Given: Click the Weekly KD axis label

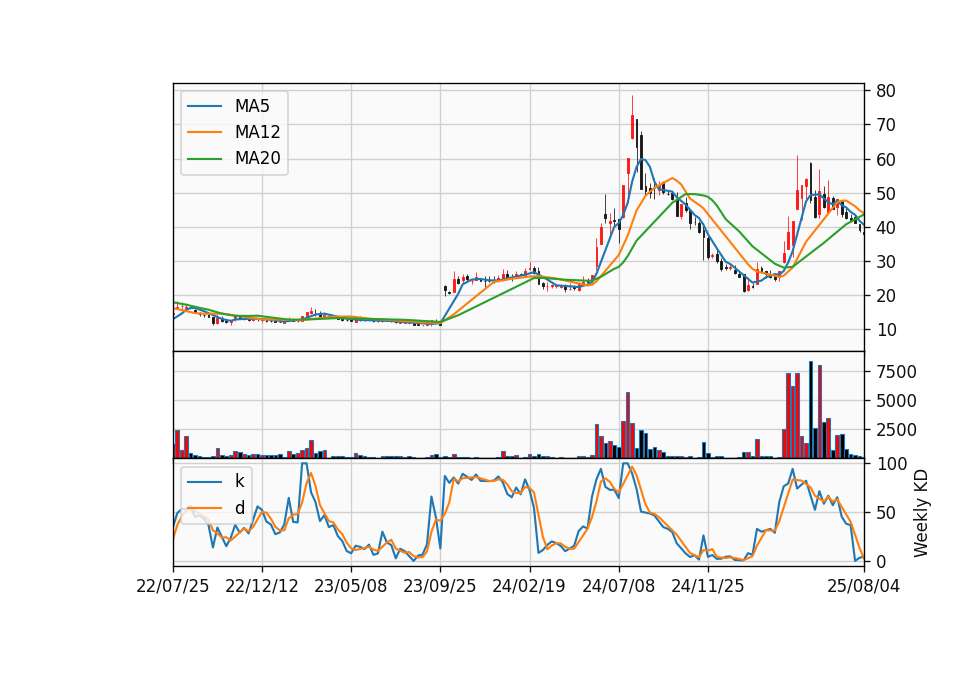Looking at the screenshot, I should [920, 514].
